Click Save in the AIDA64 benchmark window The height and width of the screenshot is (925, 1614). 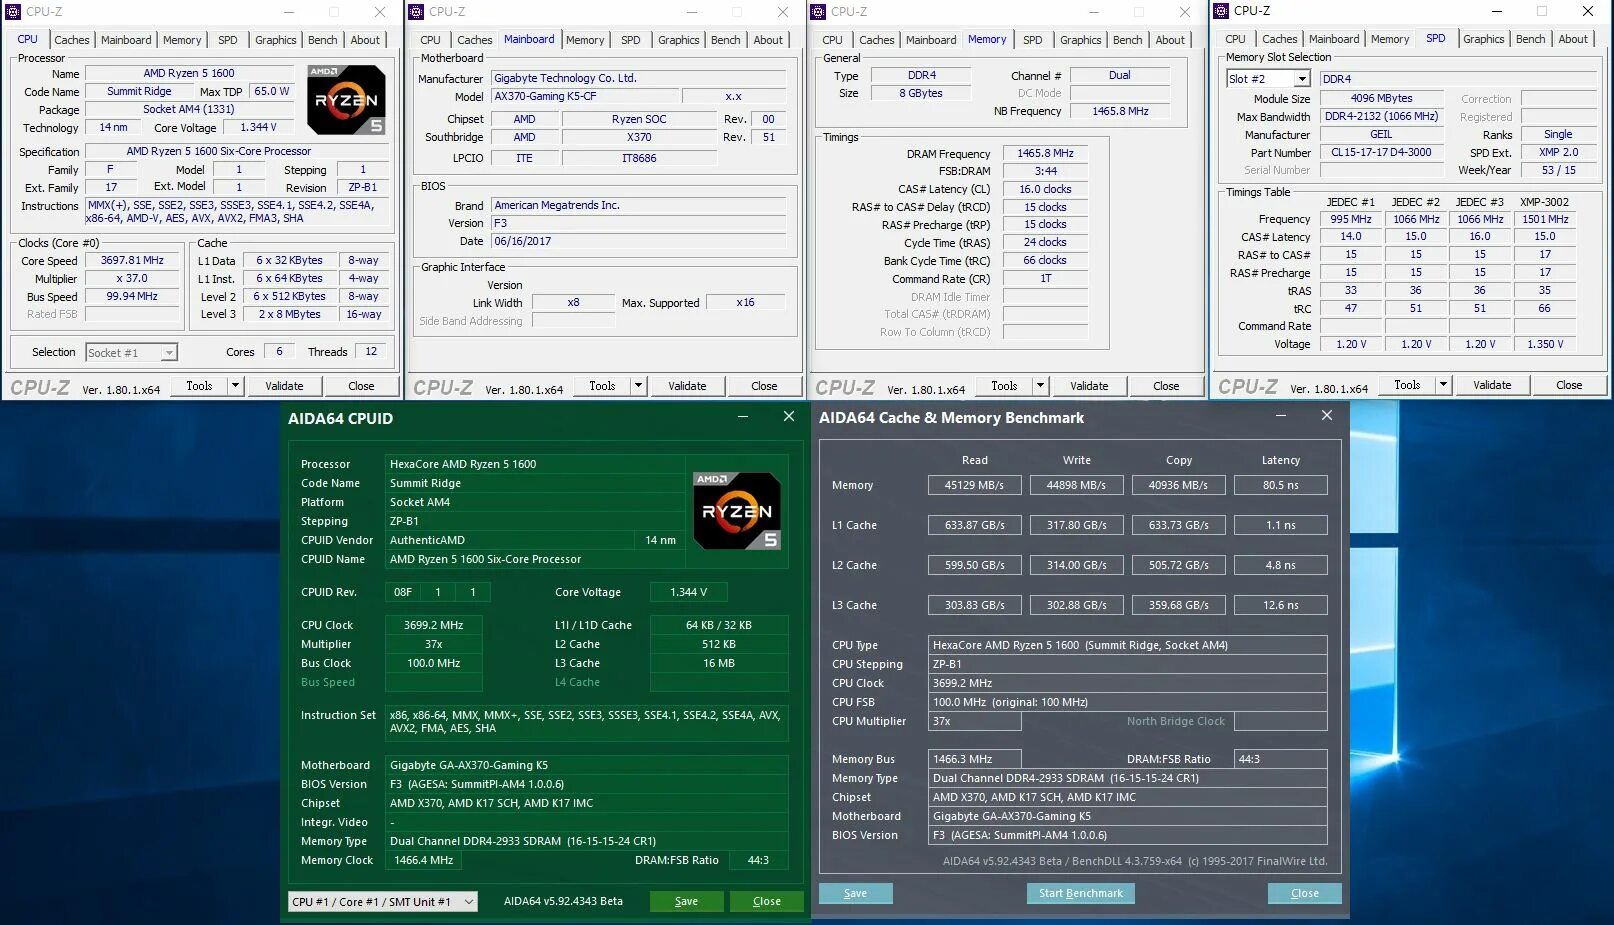855,893
